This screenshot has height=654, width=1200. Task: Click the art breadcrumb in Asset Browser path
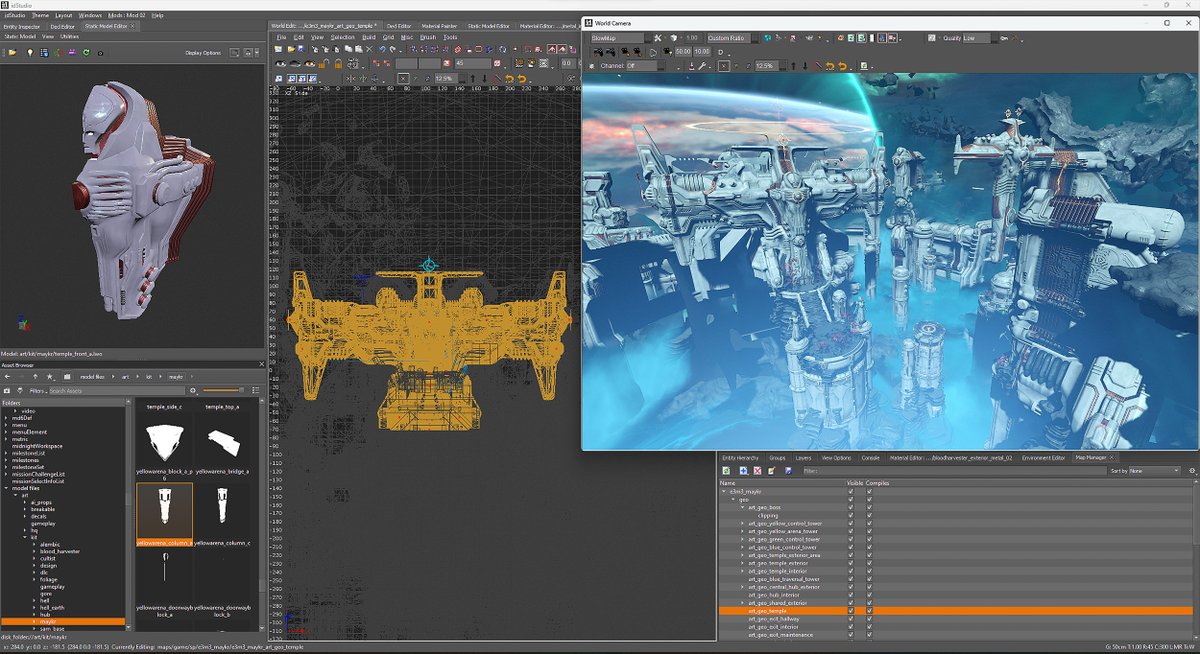126,377
